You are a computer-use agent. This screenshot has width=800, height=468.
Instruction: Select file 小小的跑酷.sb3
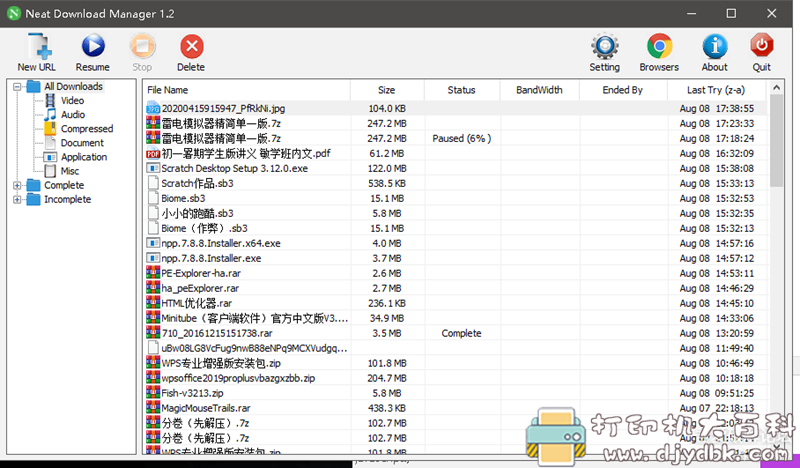tap(197, 213)
